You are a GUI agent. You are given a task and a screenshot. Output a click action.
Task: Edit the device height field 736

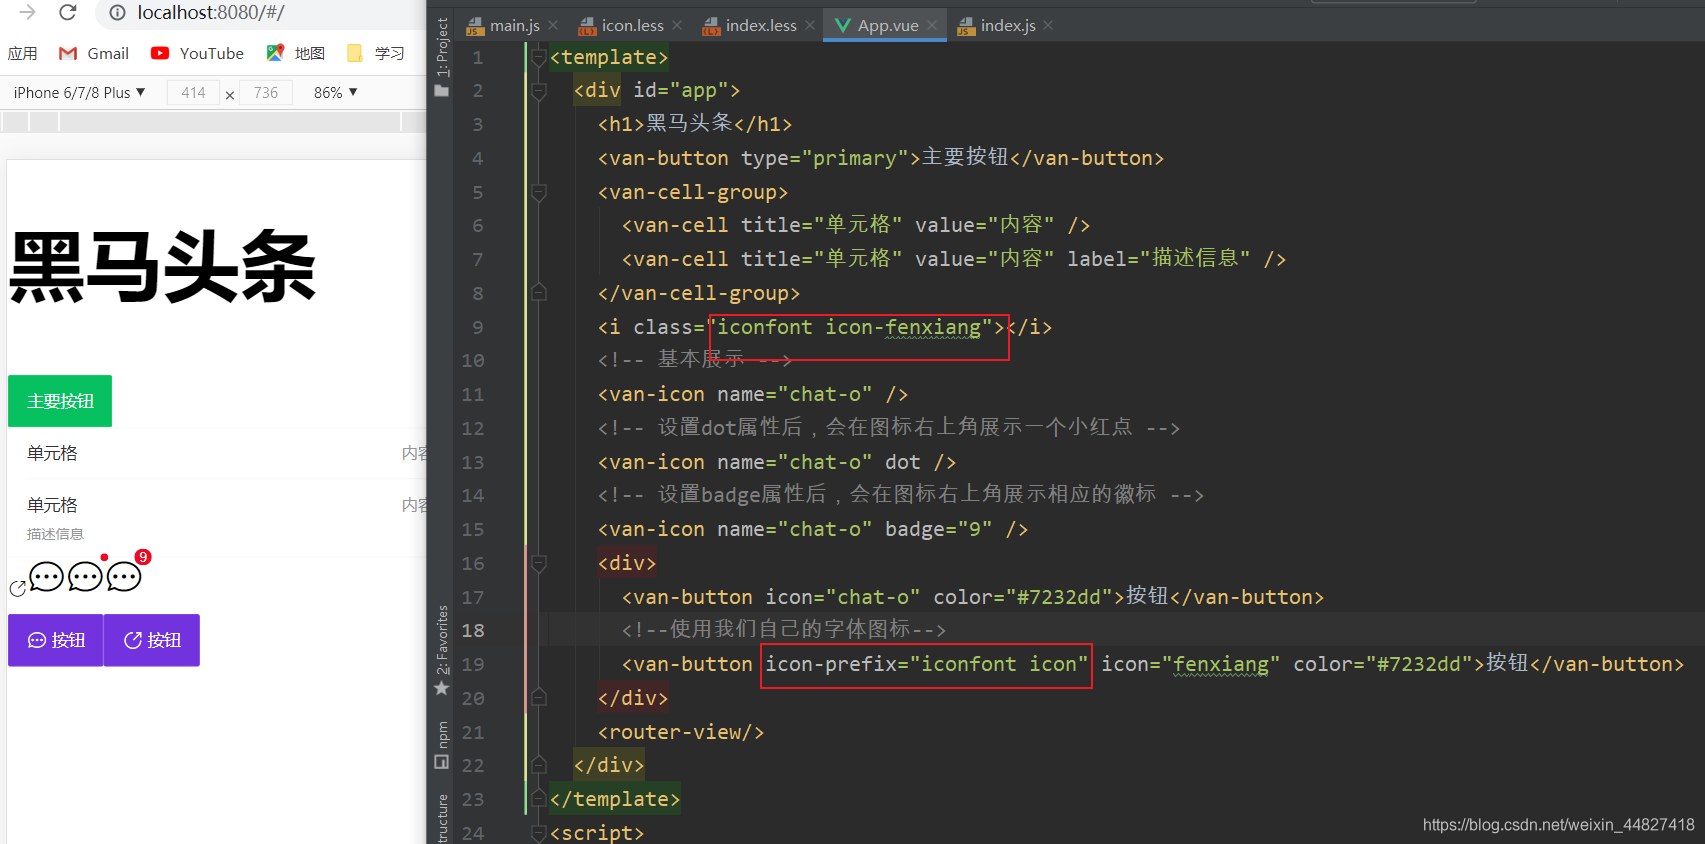coord(266,93)
